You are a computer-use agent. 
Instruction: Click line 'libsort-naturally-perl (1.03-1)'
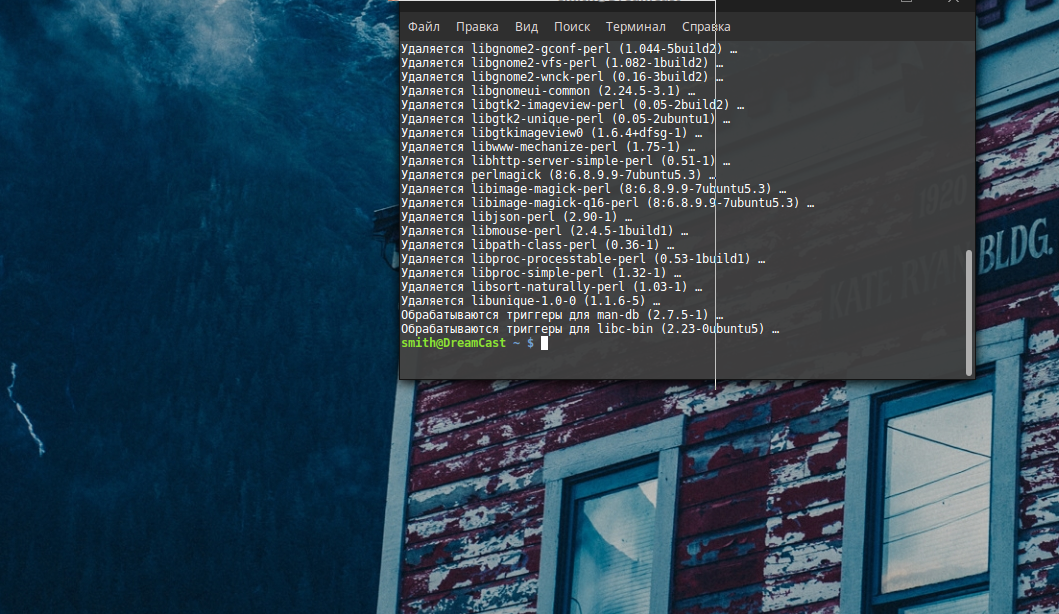(551, 287)
